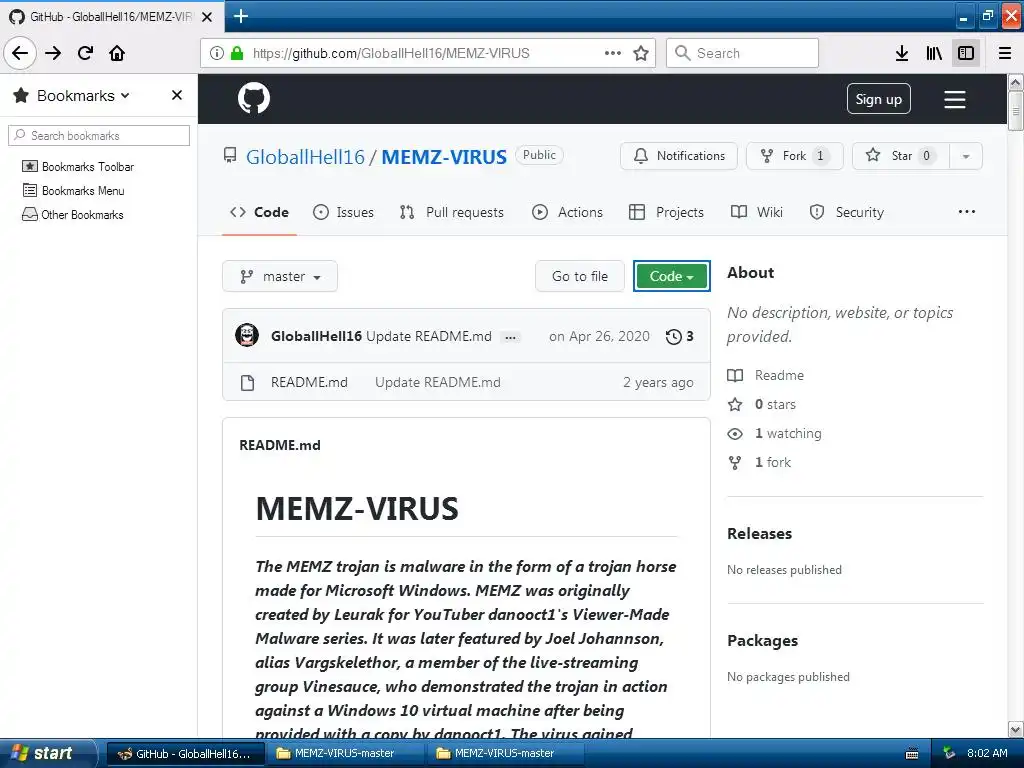Open the Wiki tab
Image resolution: width=1024 pixels, height=768 pixels.
click(x=757, y=212)
